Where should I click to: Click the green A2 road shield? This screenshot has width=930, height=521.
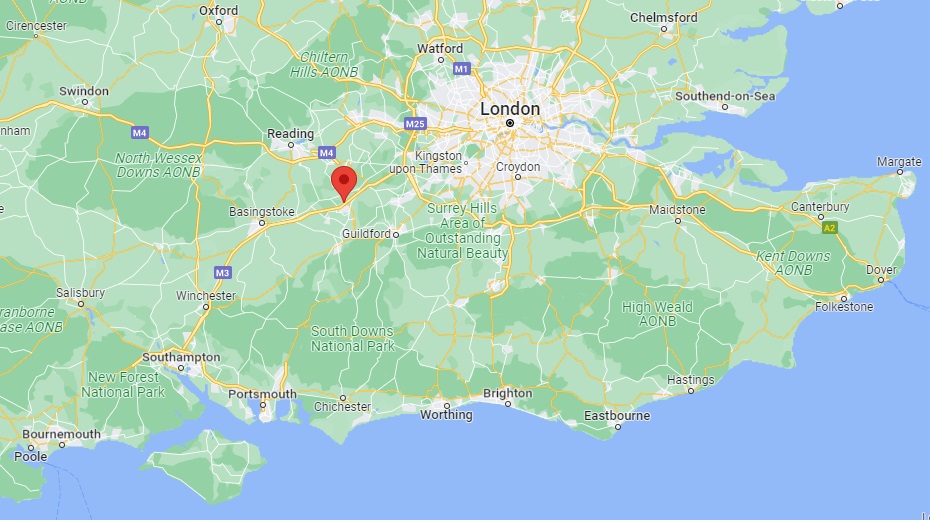pos(830,228)
